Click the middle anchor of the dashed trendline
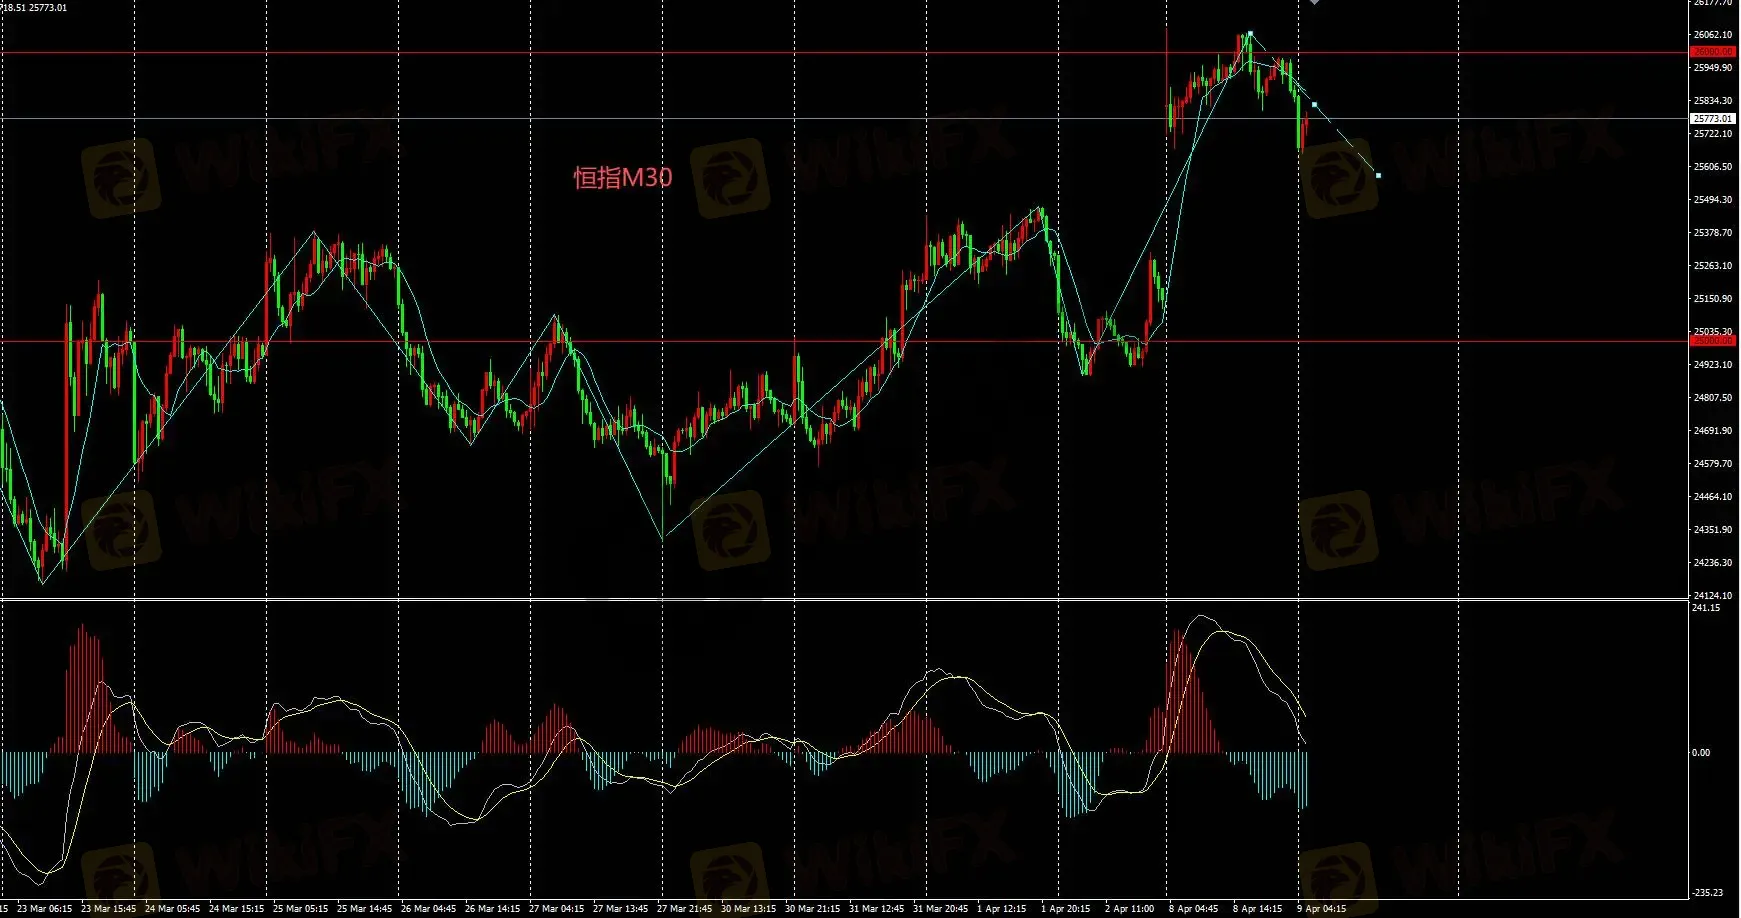Screen dimensions: 1741x918 pyautogui.click(x=1314, y=104)
